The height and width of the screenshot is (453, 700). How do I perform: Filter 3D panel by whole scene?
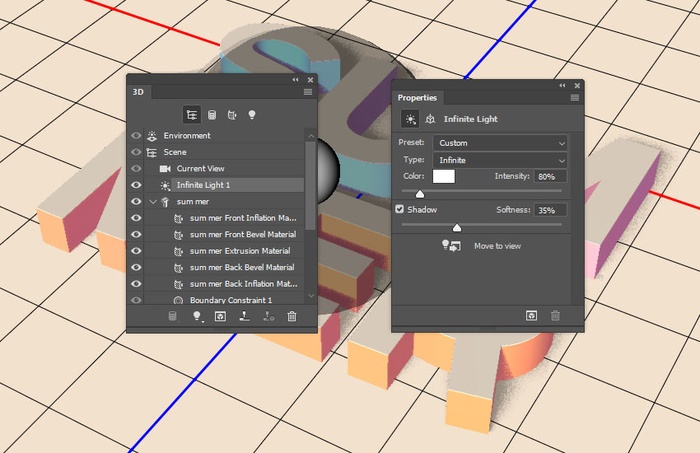tap(192, 115)
